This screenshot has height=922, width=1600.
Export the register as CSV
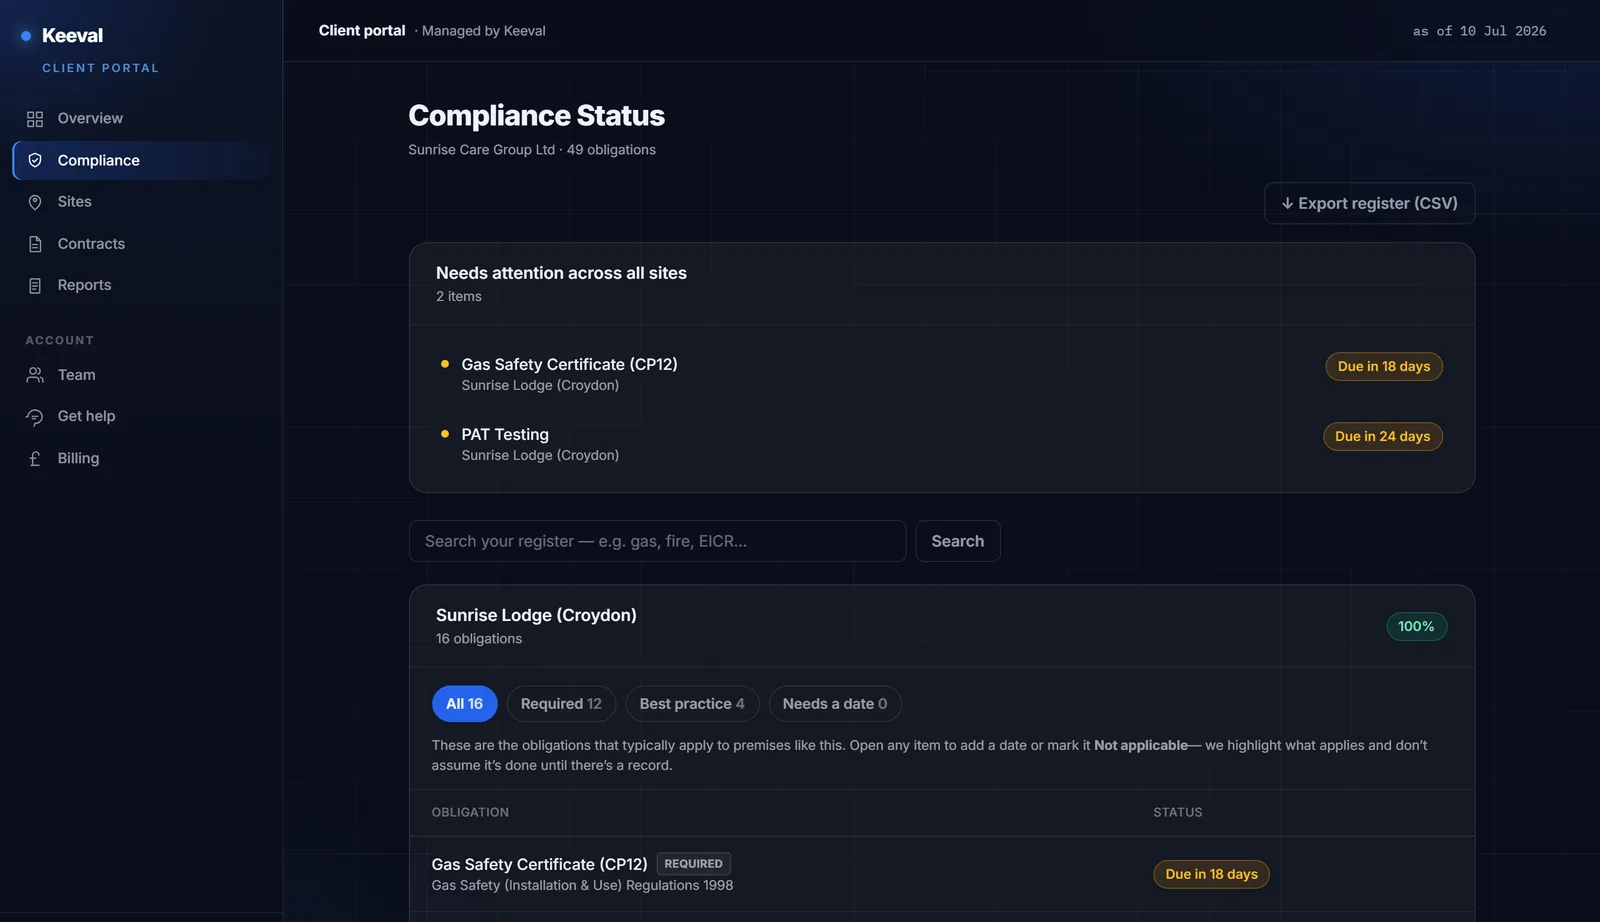(1369, 203)
